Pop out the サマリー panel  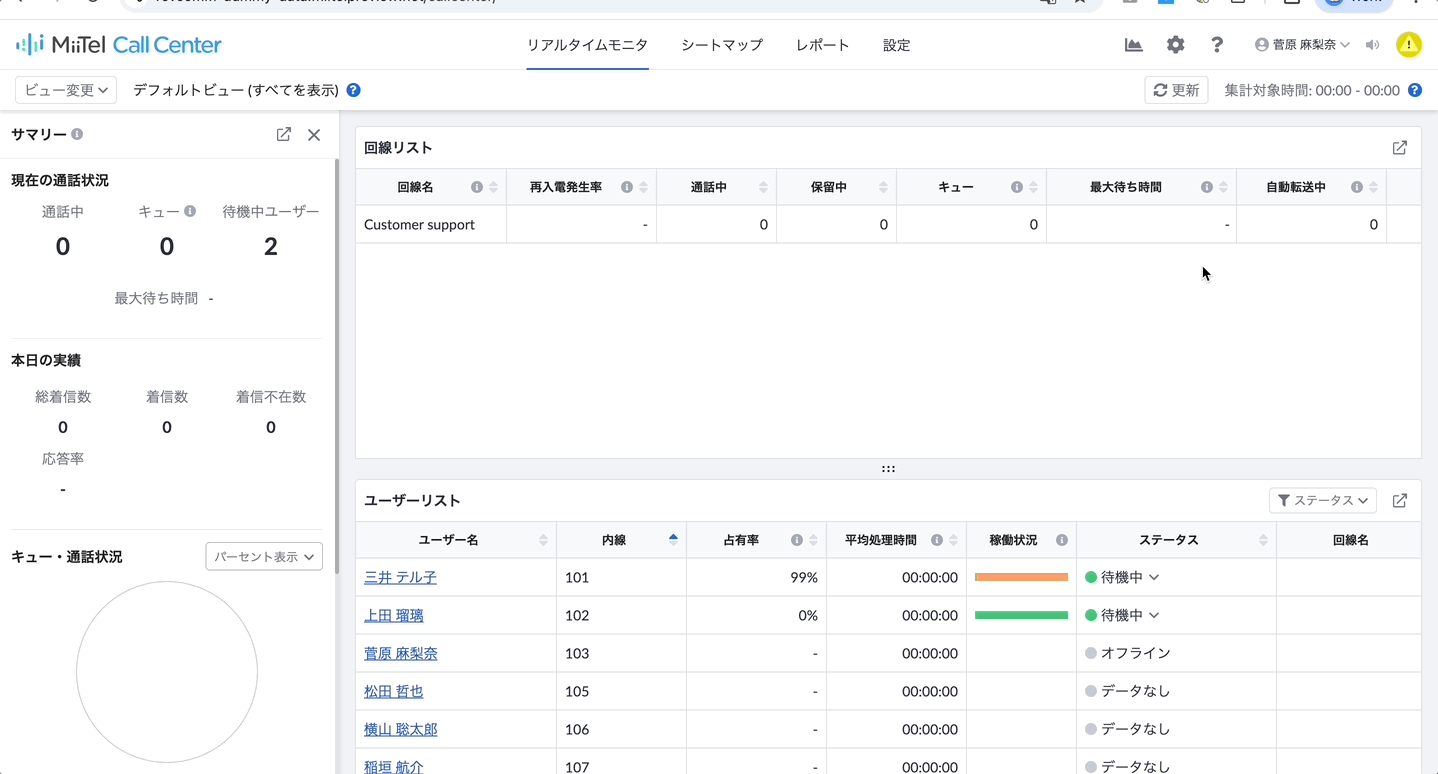click(x=284, y=134)
